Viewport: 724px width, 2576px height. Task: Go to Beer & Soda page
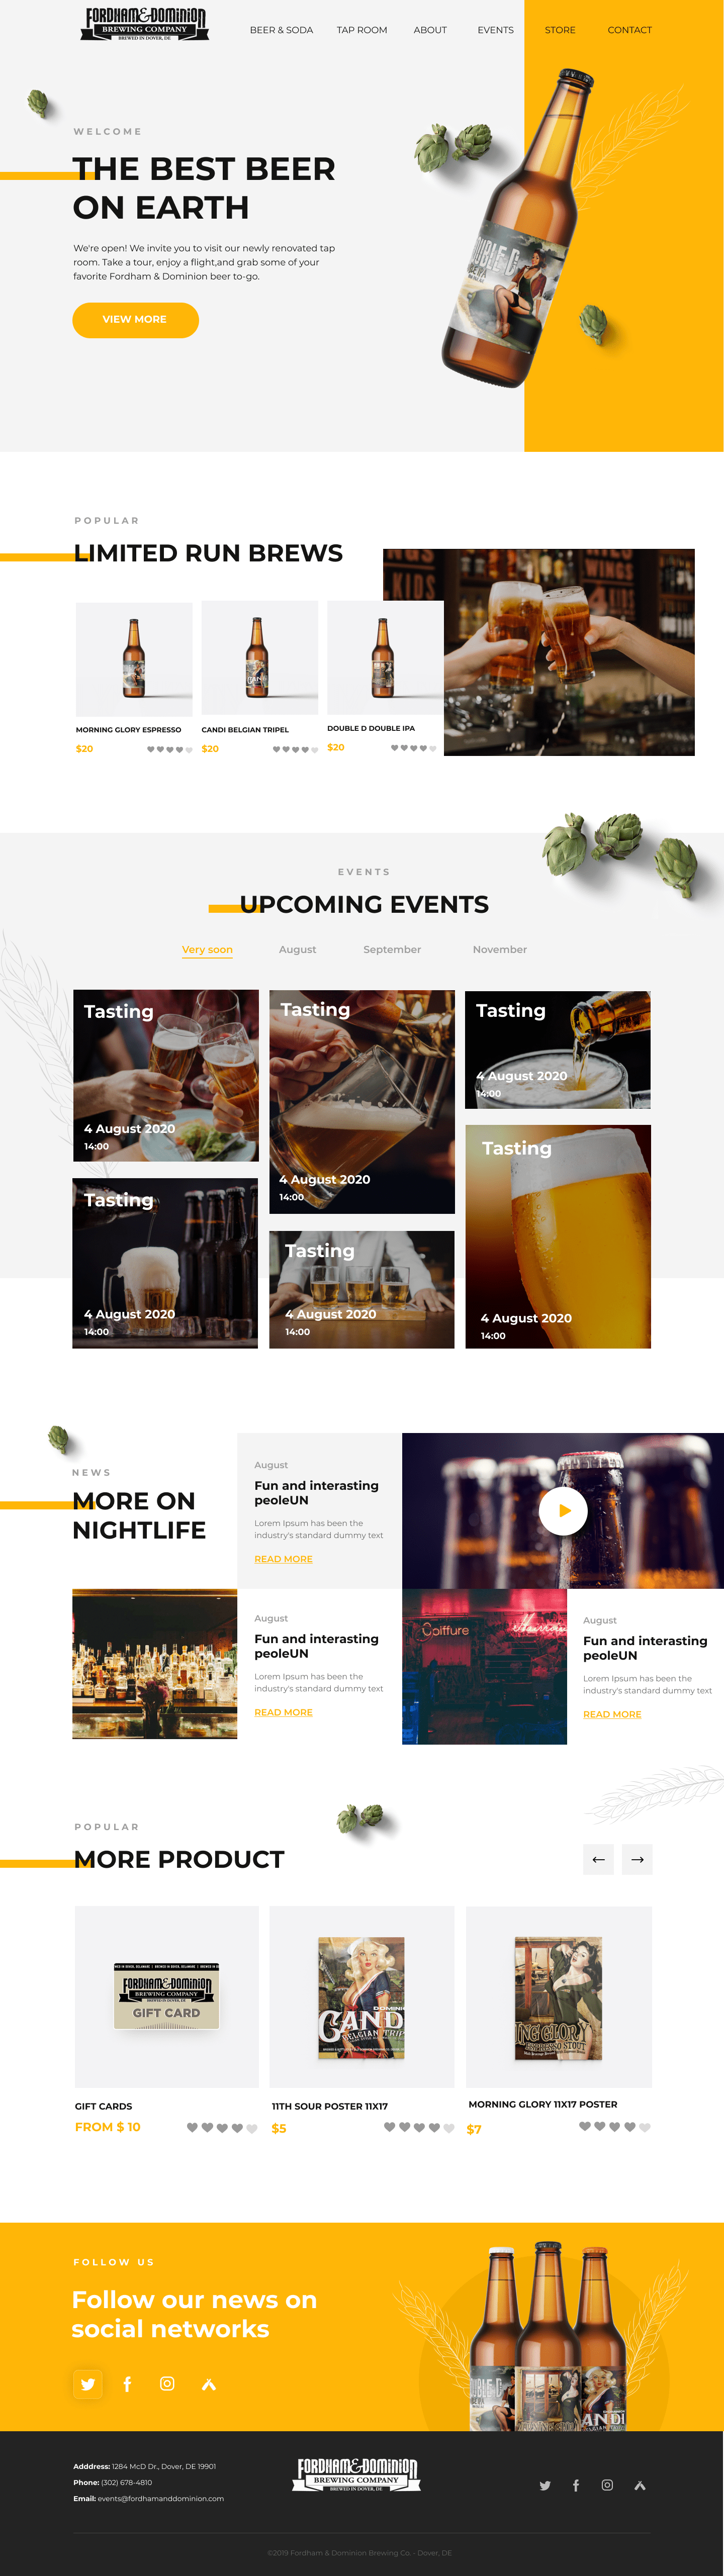(281, 30)
